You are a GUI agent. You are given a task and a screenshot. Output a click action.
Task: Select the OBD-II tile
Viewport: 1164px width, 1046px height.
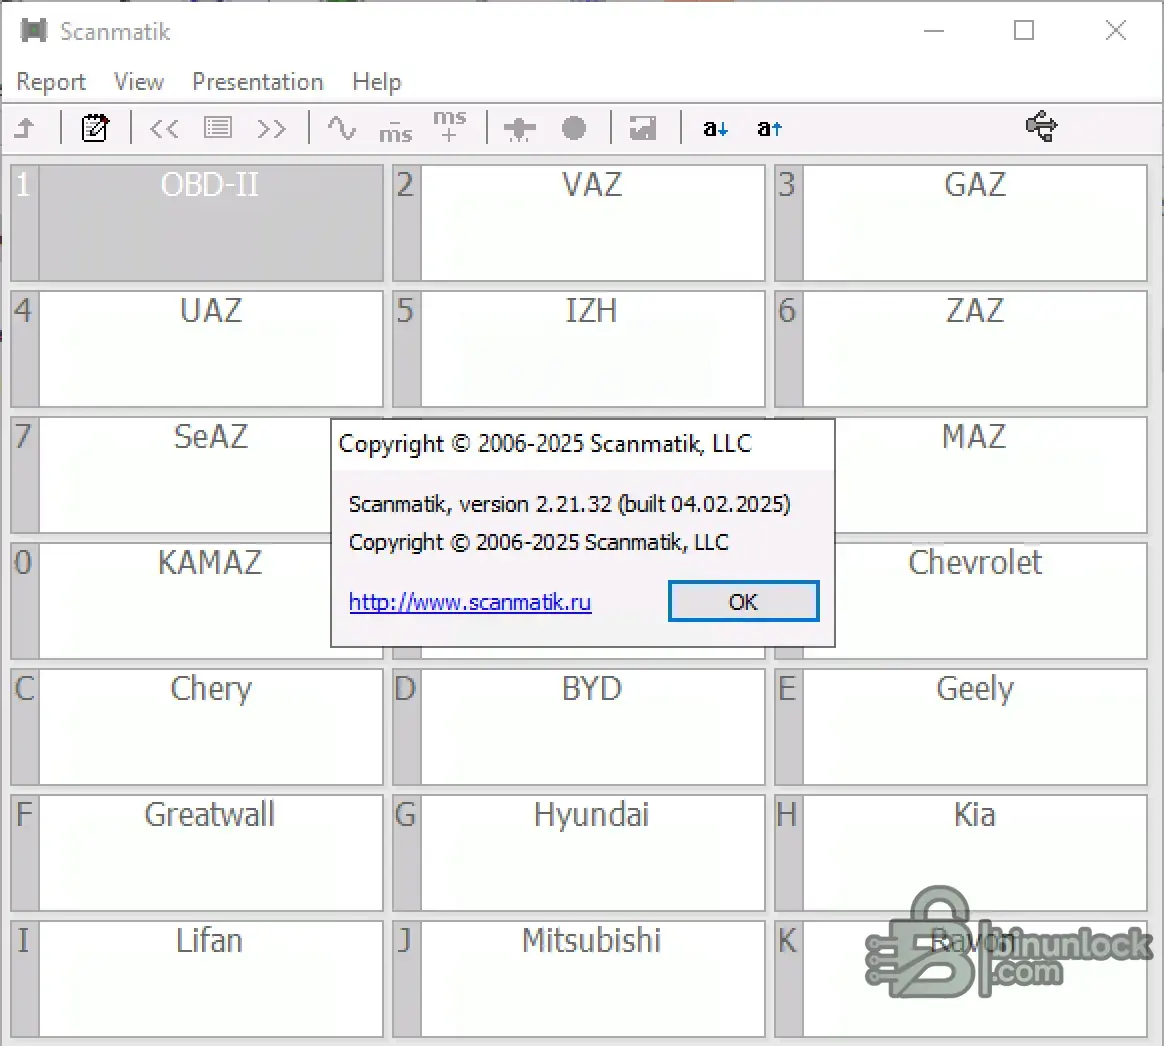(210, 223)
